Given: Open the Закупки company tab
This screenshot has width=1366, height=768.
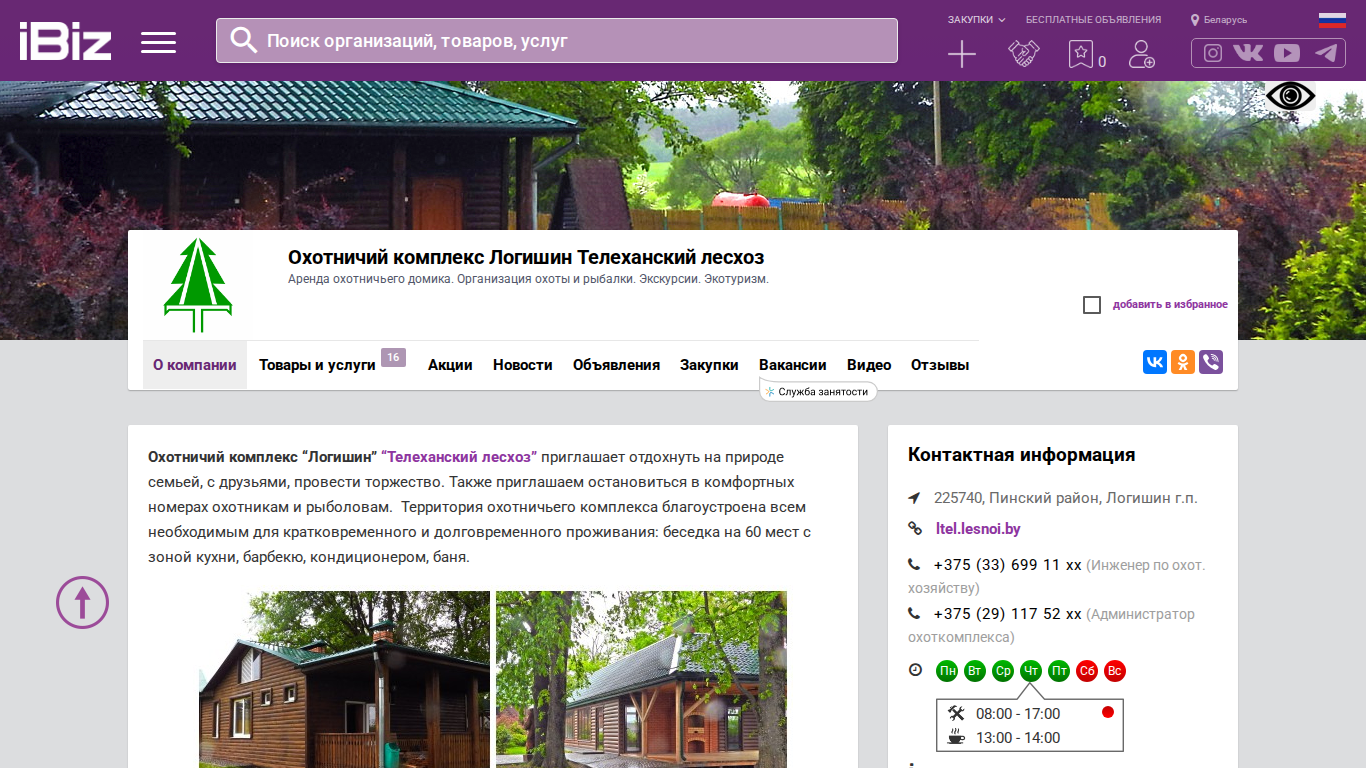Looking at the screenshot, I should (709, 365).
